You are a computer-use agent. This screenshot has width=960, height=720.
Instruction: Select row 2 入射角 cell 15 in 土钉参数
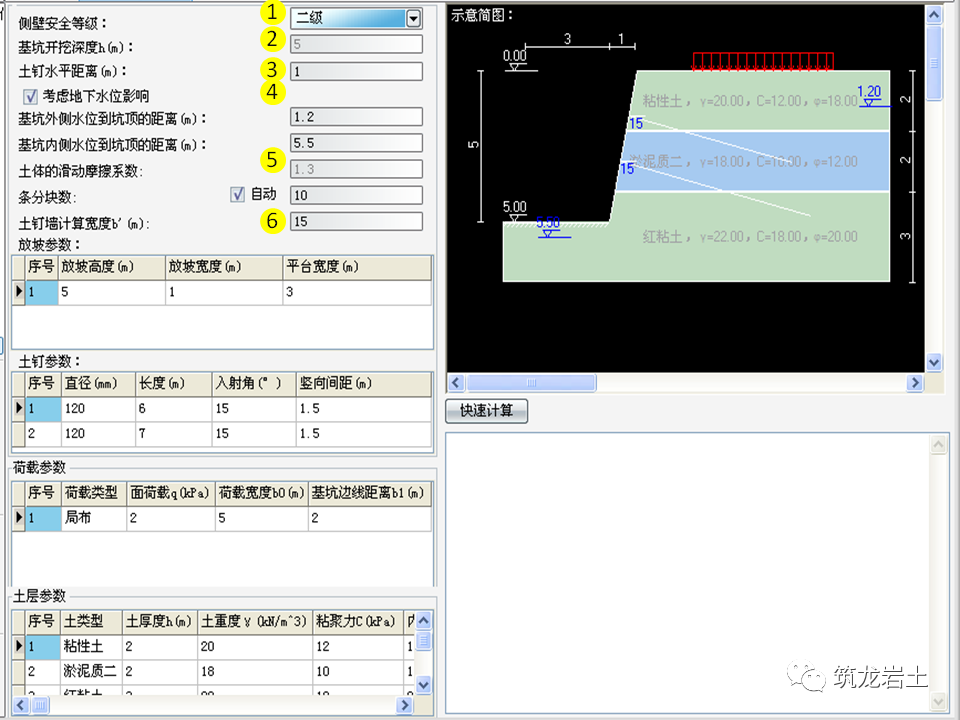(254, 433)
